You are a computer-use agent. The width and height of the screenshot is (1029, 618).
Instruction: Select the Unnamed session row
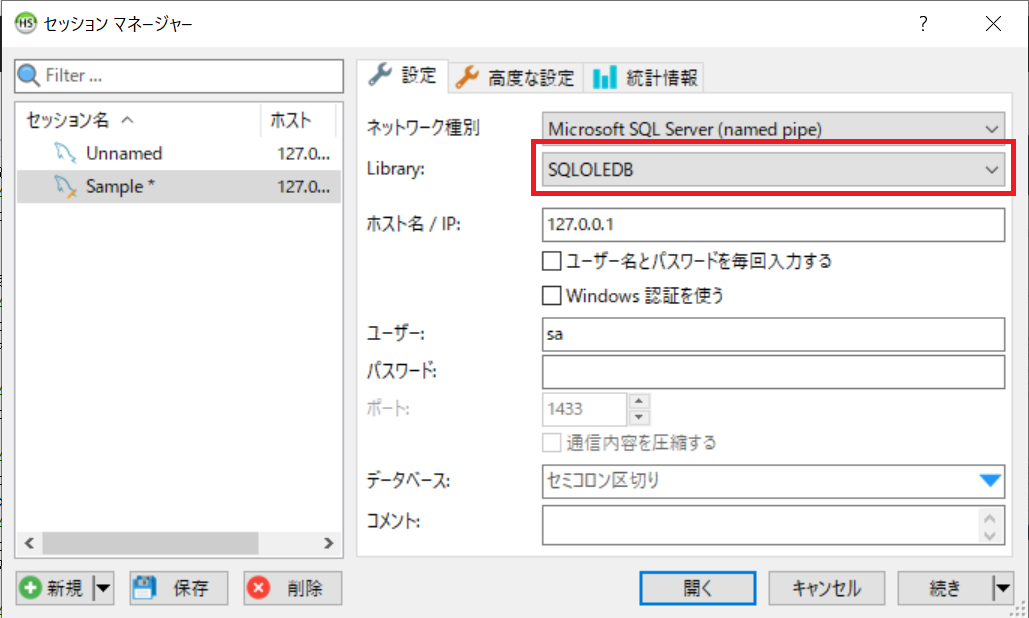(178, 154)
